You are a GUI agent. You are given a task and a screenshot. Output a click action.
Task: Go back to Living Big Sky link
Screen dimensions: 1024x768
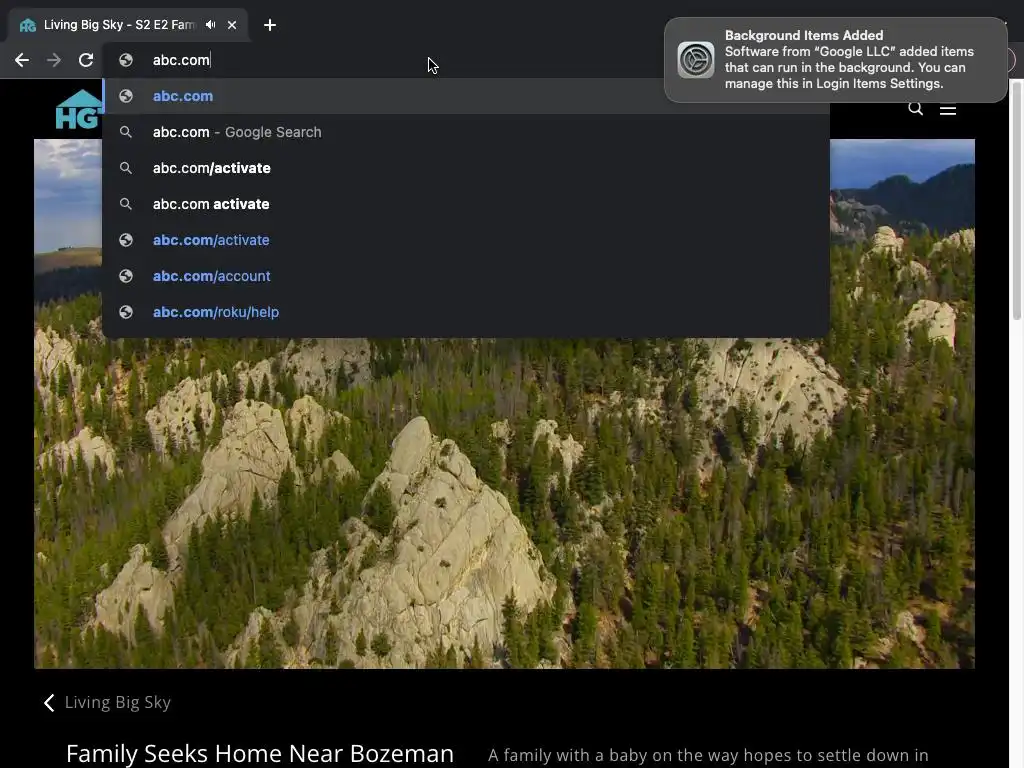pyautogui.click(x=118, y=702)
